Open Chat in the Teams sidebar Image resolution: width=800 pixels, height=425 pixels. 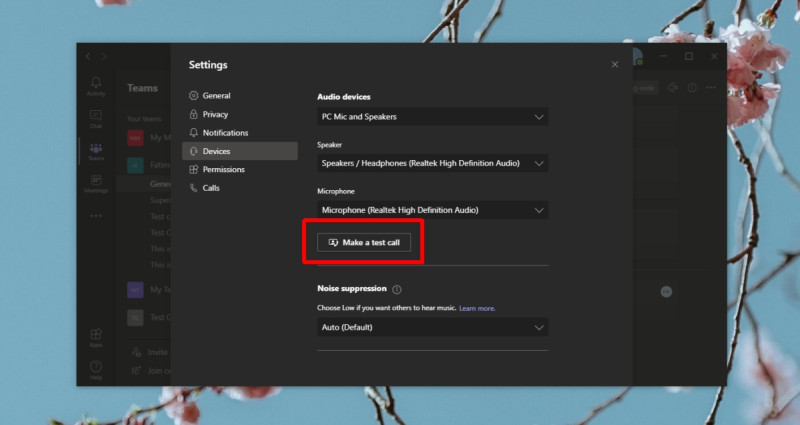[x=96, y=119]
